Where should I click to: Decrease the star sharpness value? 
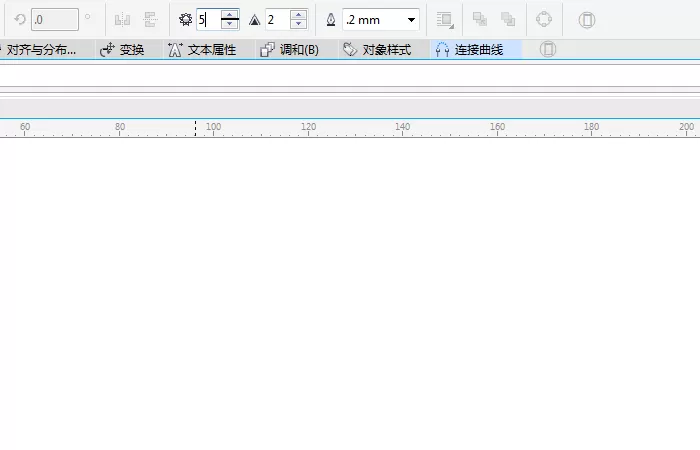[298, 24]
